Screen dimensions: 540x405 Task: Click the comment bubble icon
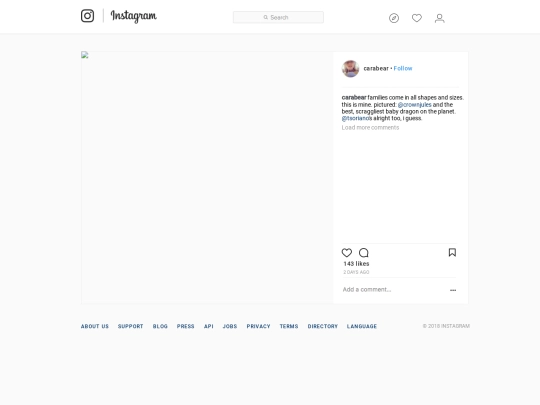364,253
